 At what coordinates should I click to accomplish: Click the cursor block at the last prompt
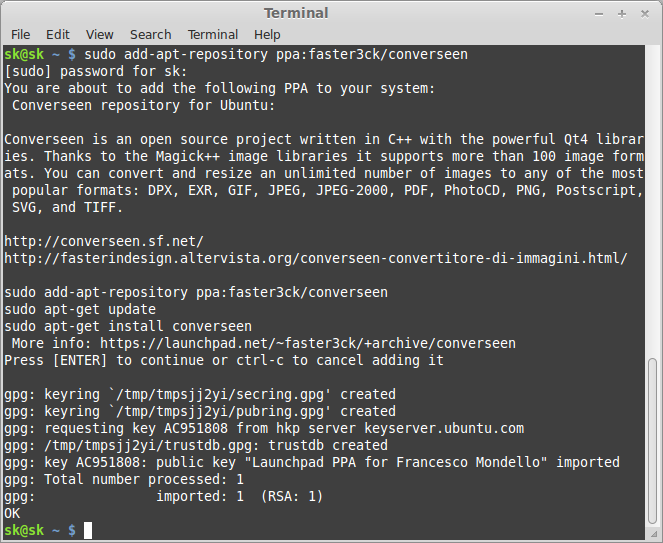click(88, 530)
